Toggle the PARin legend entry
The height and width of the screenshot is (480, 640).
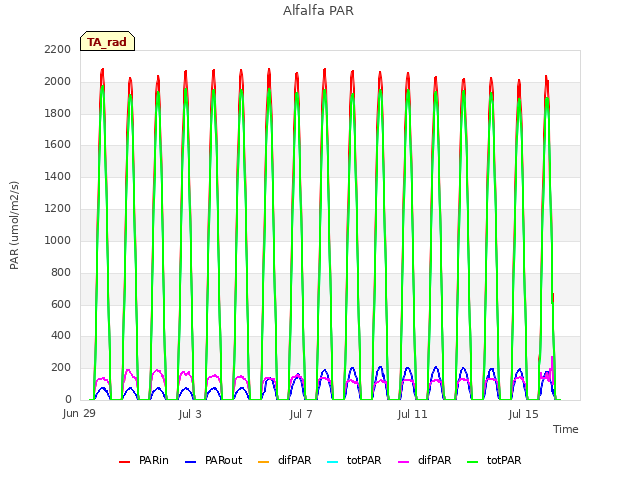pos(144,460)
